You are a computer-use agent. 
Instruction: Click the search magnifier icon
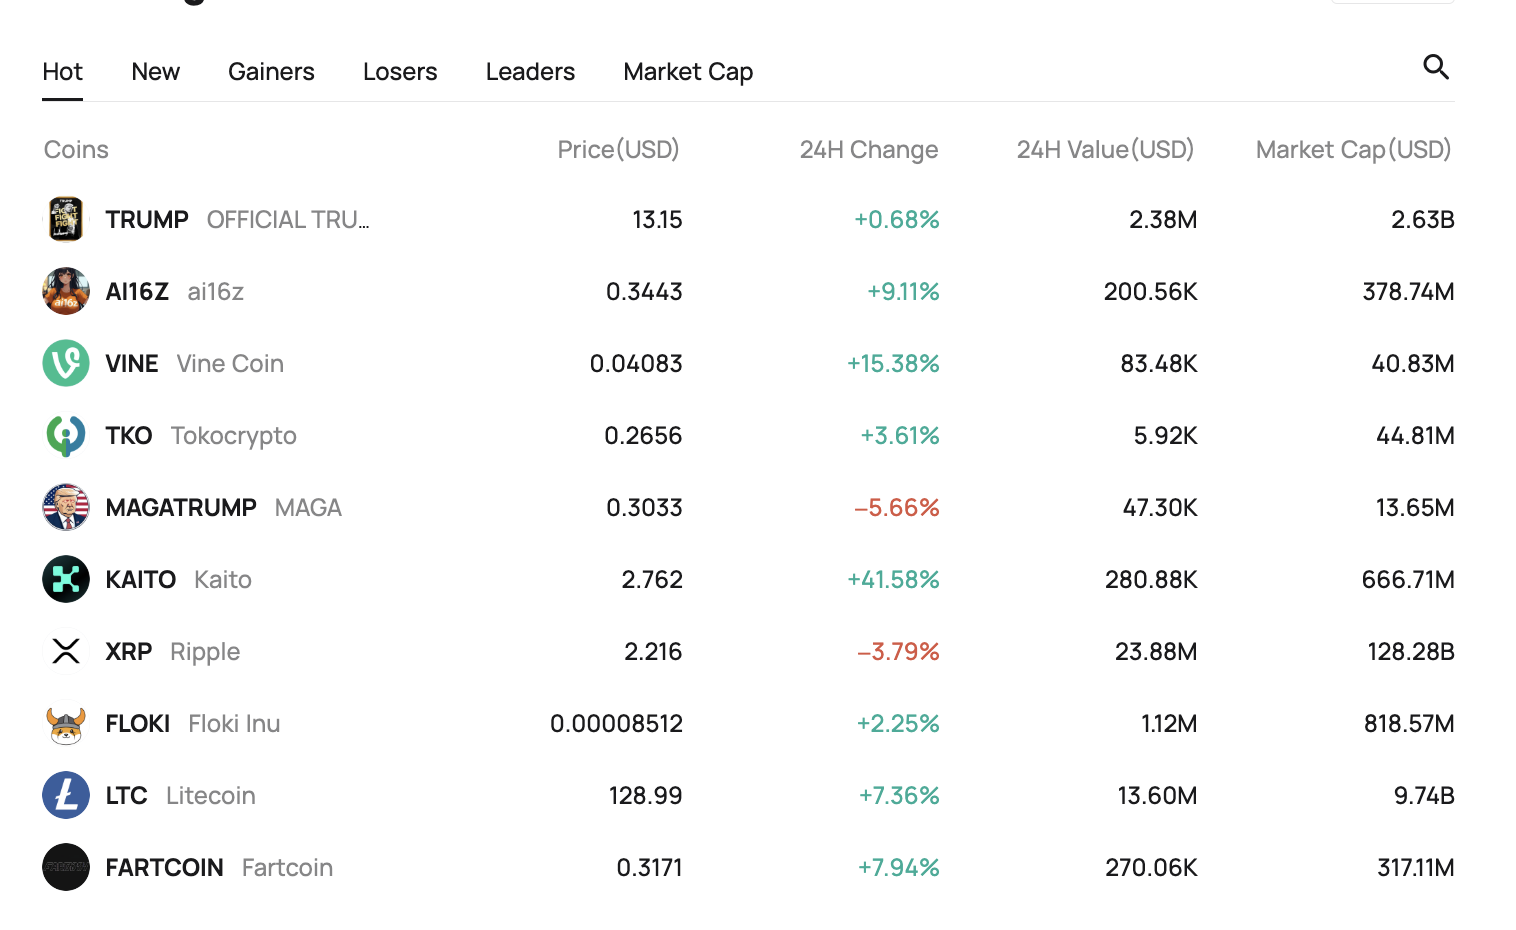point(1436,67)
